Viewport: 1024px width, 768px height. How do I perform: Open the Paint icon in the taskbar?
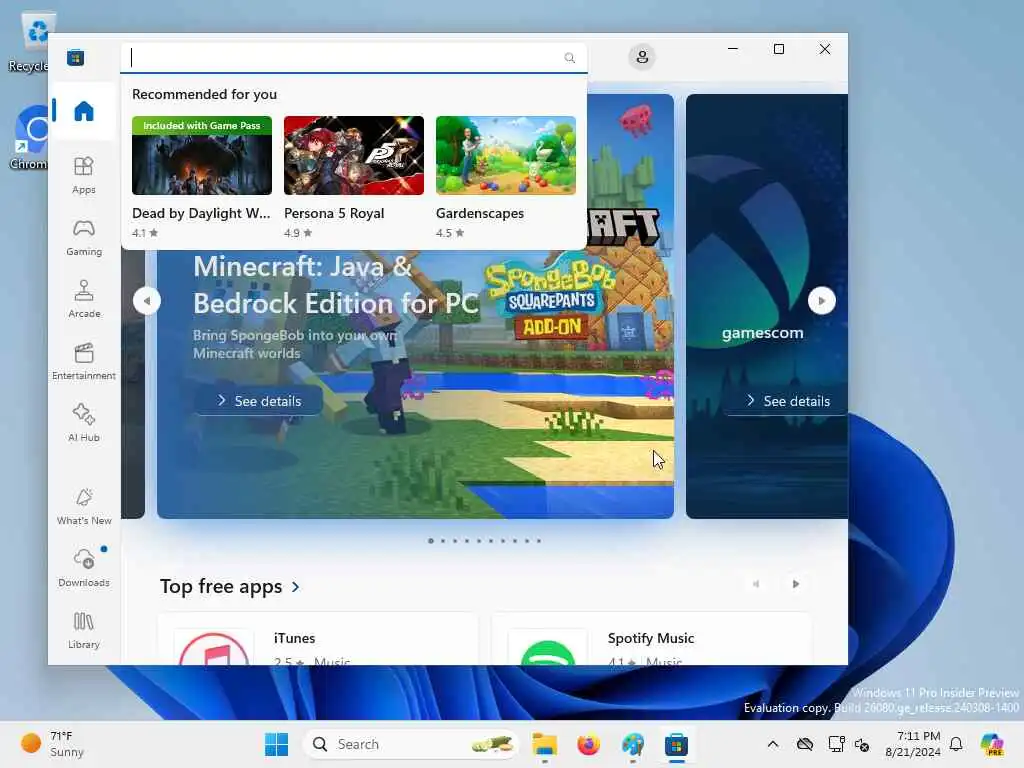(x=632, y=744)
